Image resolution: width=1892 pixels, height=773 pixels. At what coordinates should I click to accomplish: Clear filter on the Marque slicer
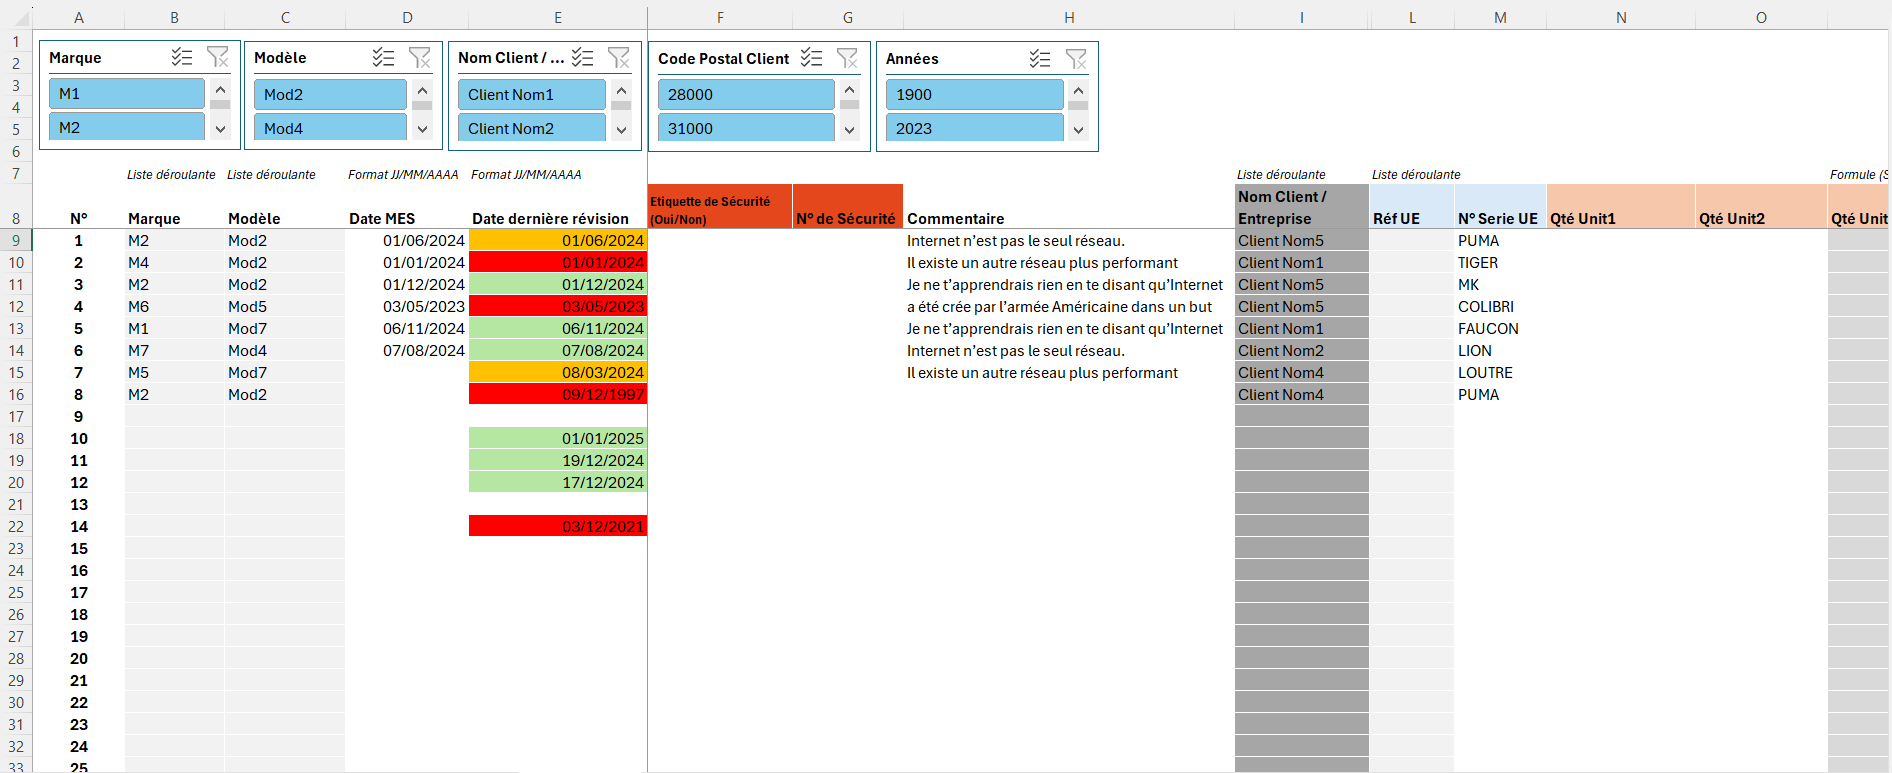pyautogui.click(x=217, y=57)
